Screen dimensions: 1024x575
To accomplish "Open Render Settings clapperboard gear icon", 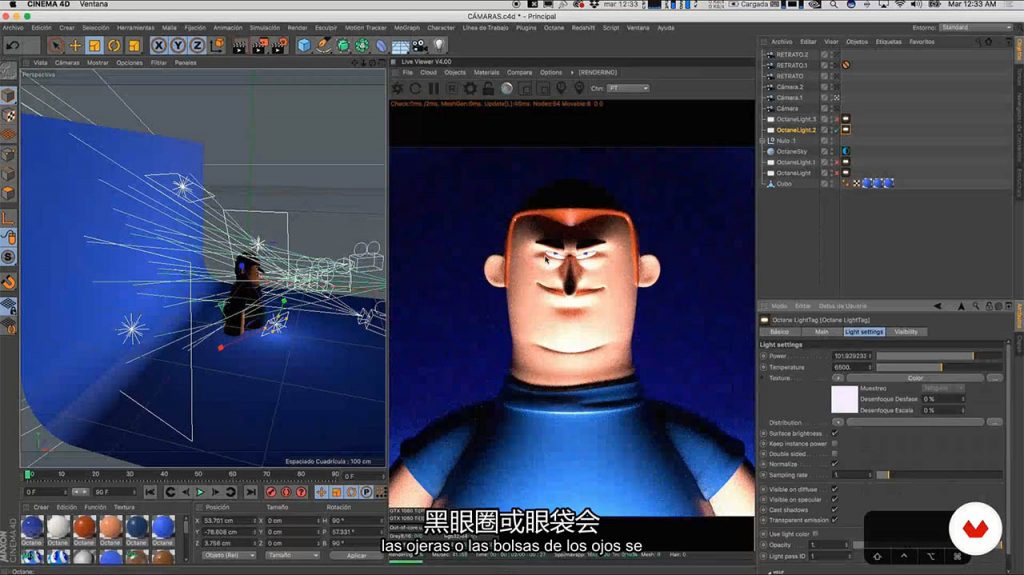I will coord(280,45).
